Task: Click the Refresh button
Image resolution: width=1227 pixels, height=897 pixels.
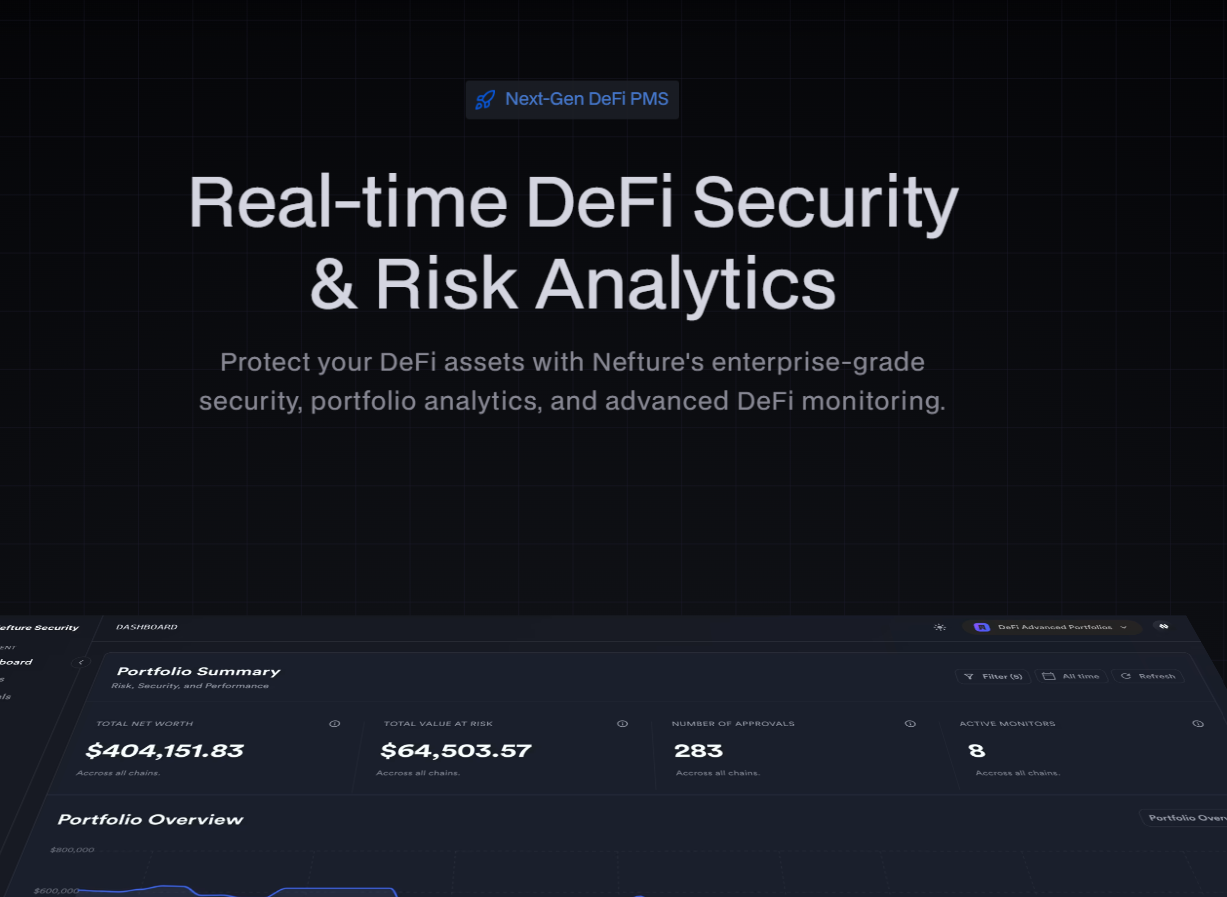Action: 1148,677
